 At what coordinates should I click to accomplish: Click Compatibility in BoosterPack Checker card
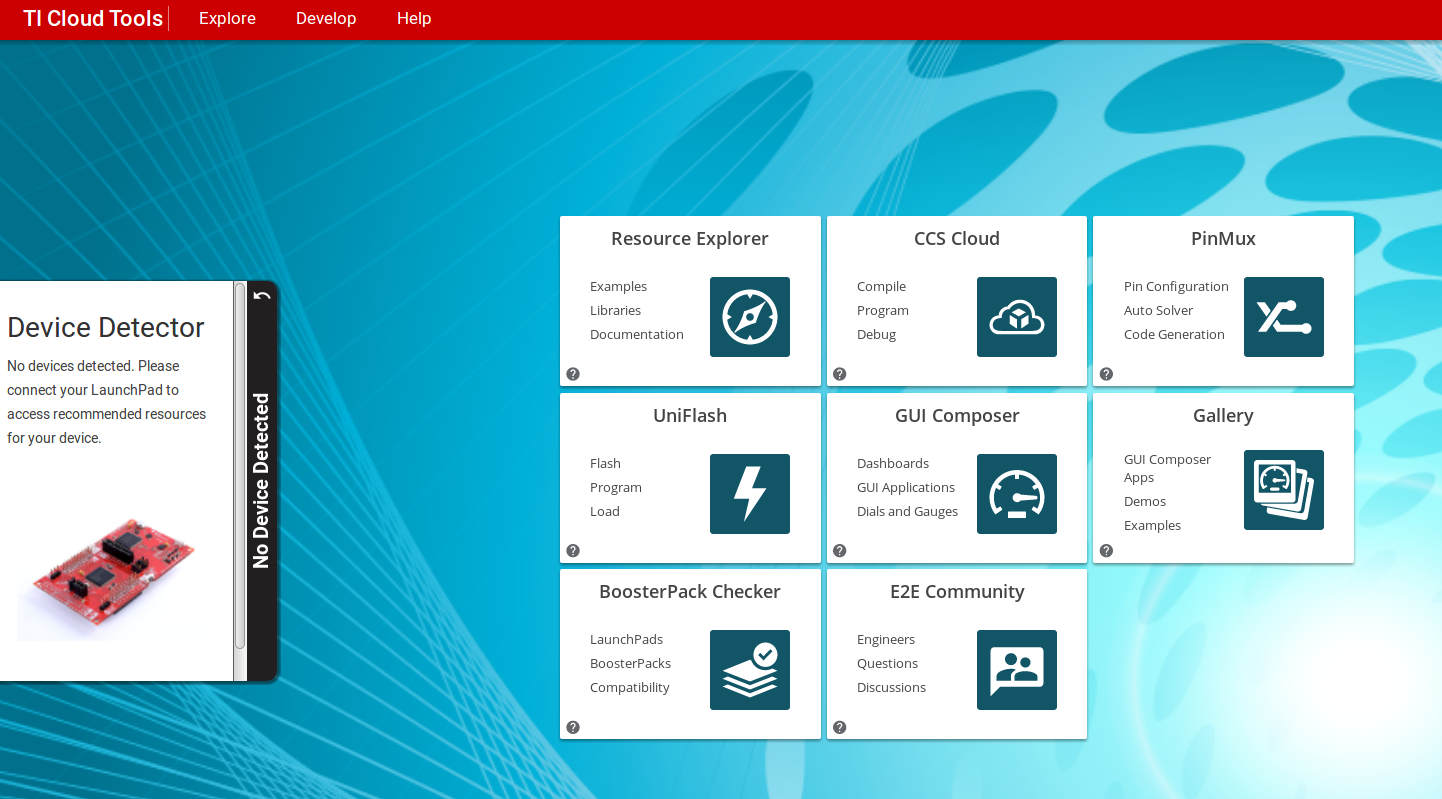630,688
